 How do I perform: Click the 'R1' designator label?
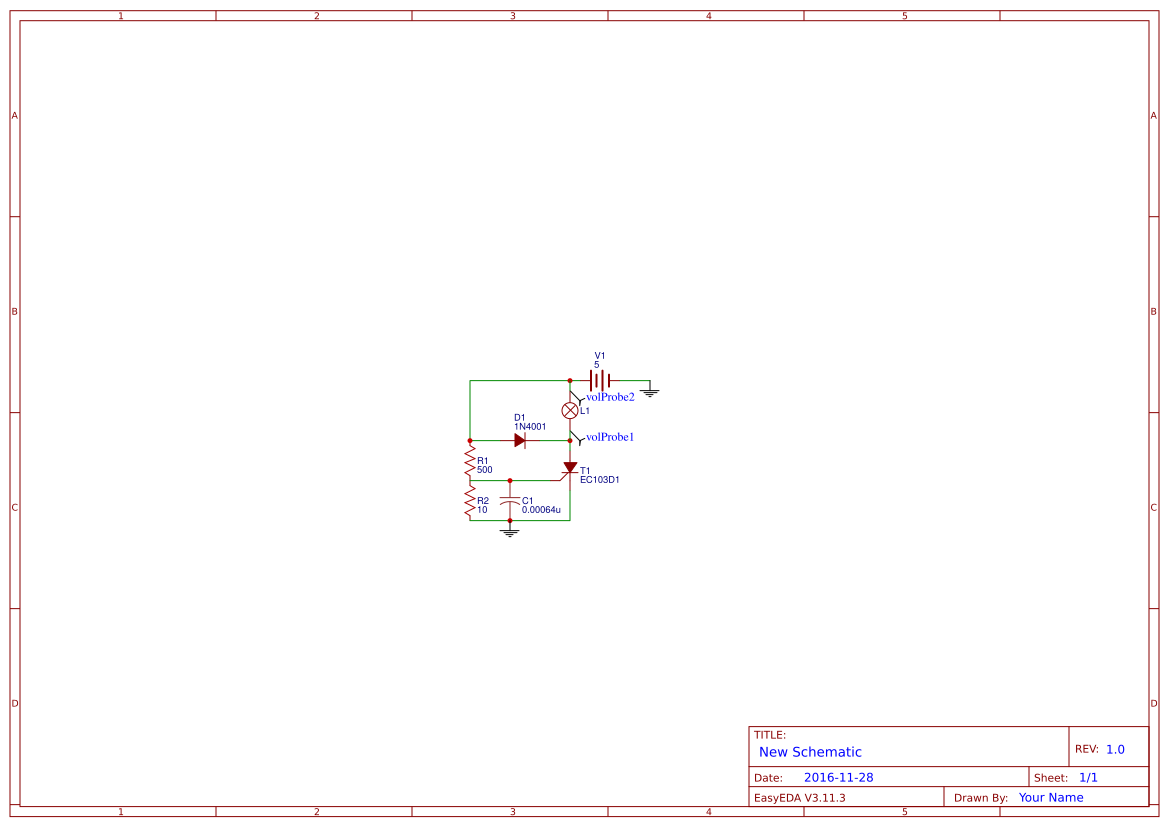tap(482, 461)
